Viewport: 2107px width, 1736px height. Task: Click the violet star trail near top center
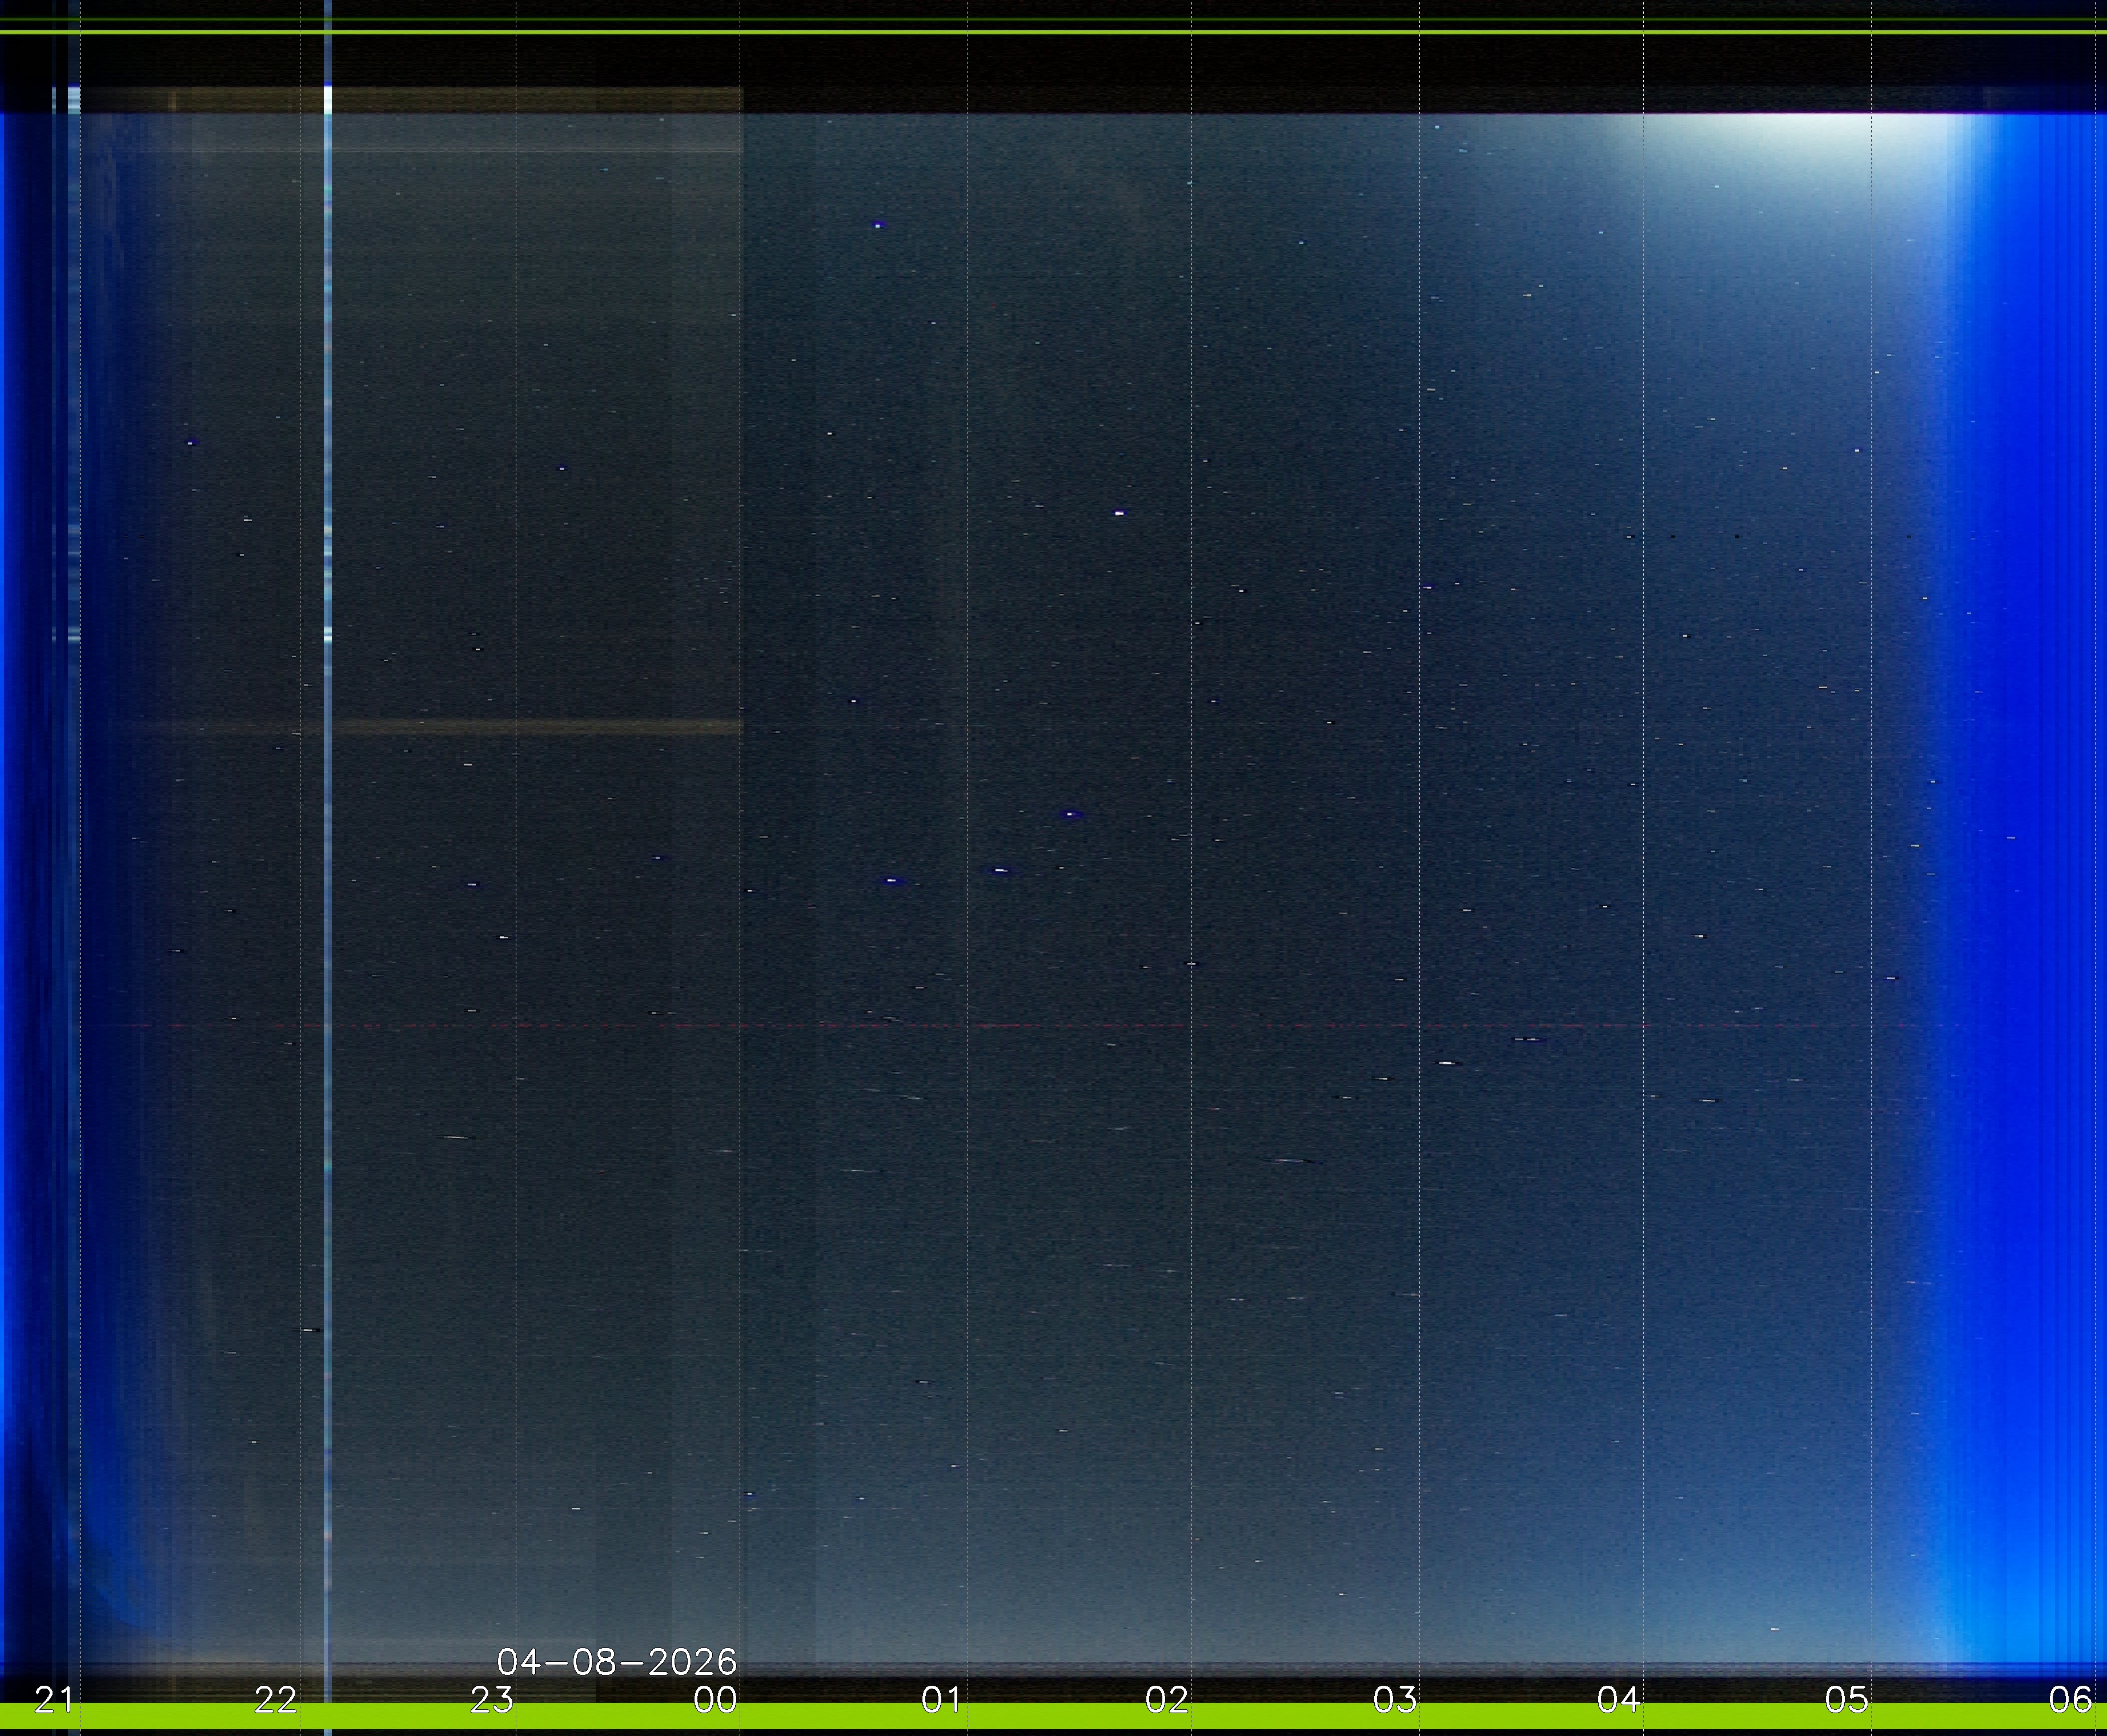[878, 225]
